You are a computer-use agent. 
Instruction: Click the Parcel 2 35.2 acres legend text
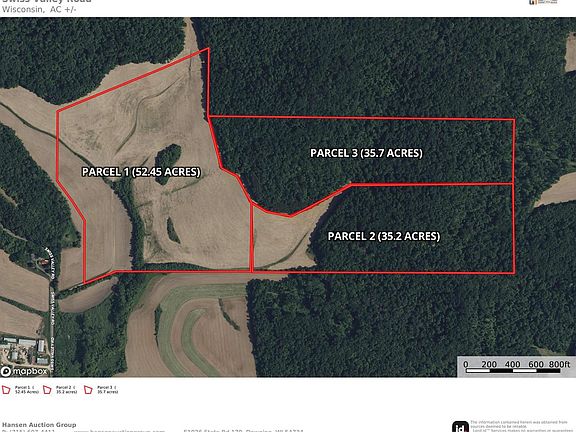coord(66,390)
